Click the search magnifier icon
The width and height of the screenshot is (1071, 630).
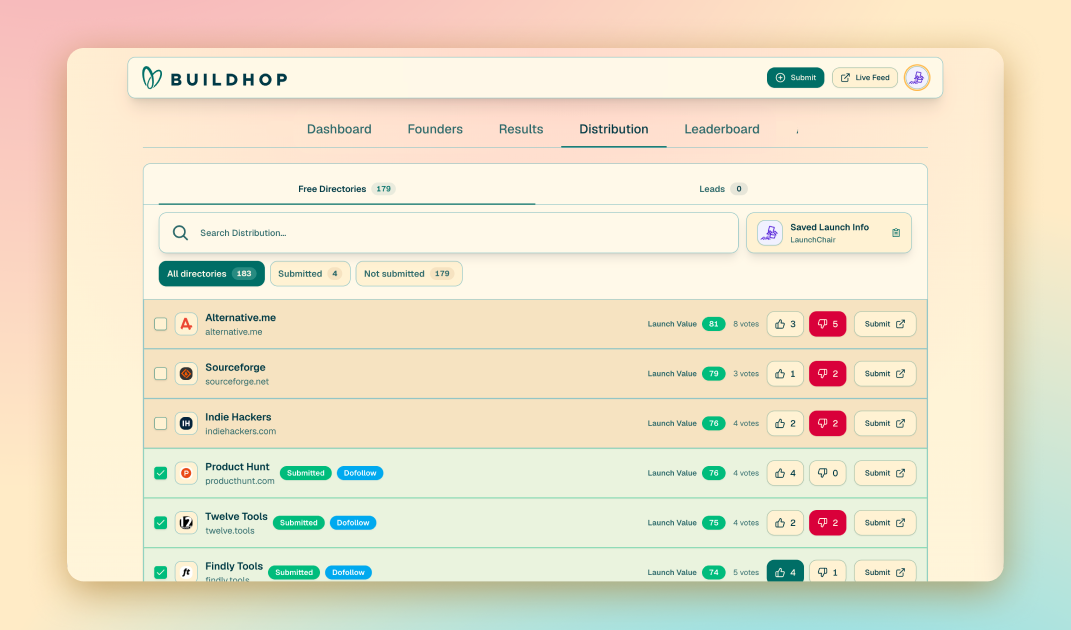180,233
